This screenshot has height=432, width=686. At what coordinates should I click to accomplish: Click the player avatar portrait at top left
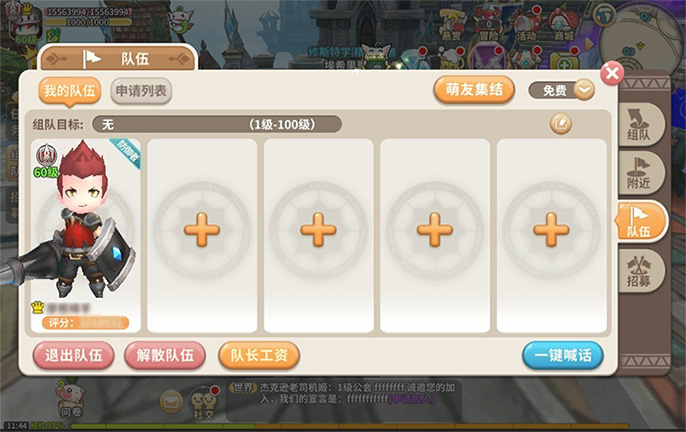click(24, 24)
